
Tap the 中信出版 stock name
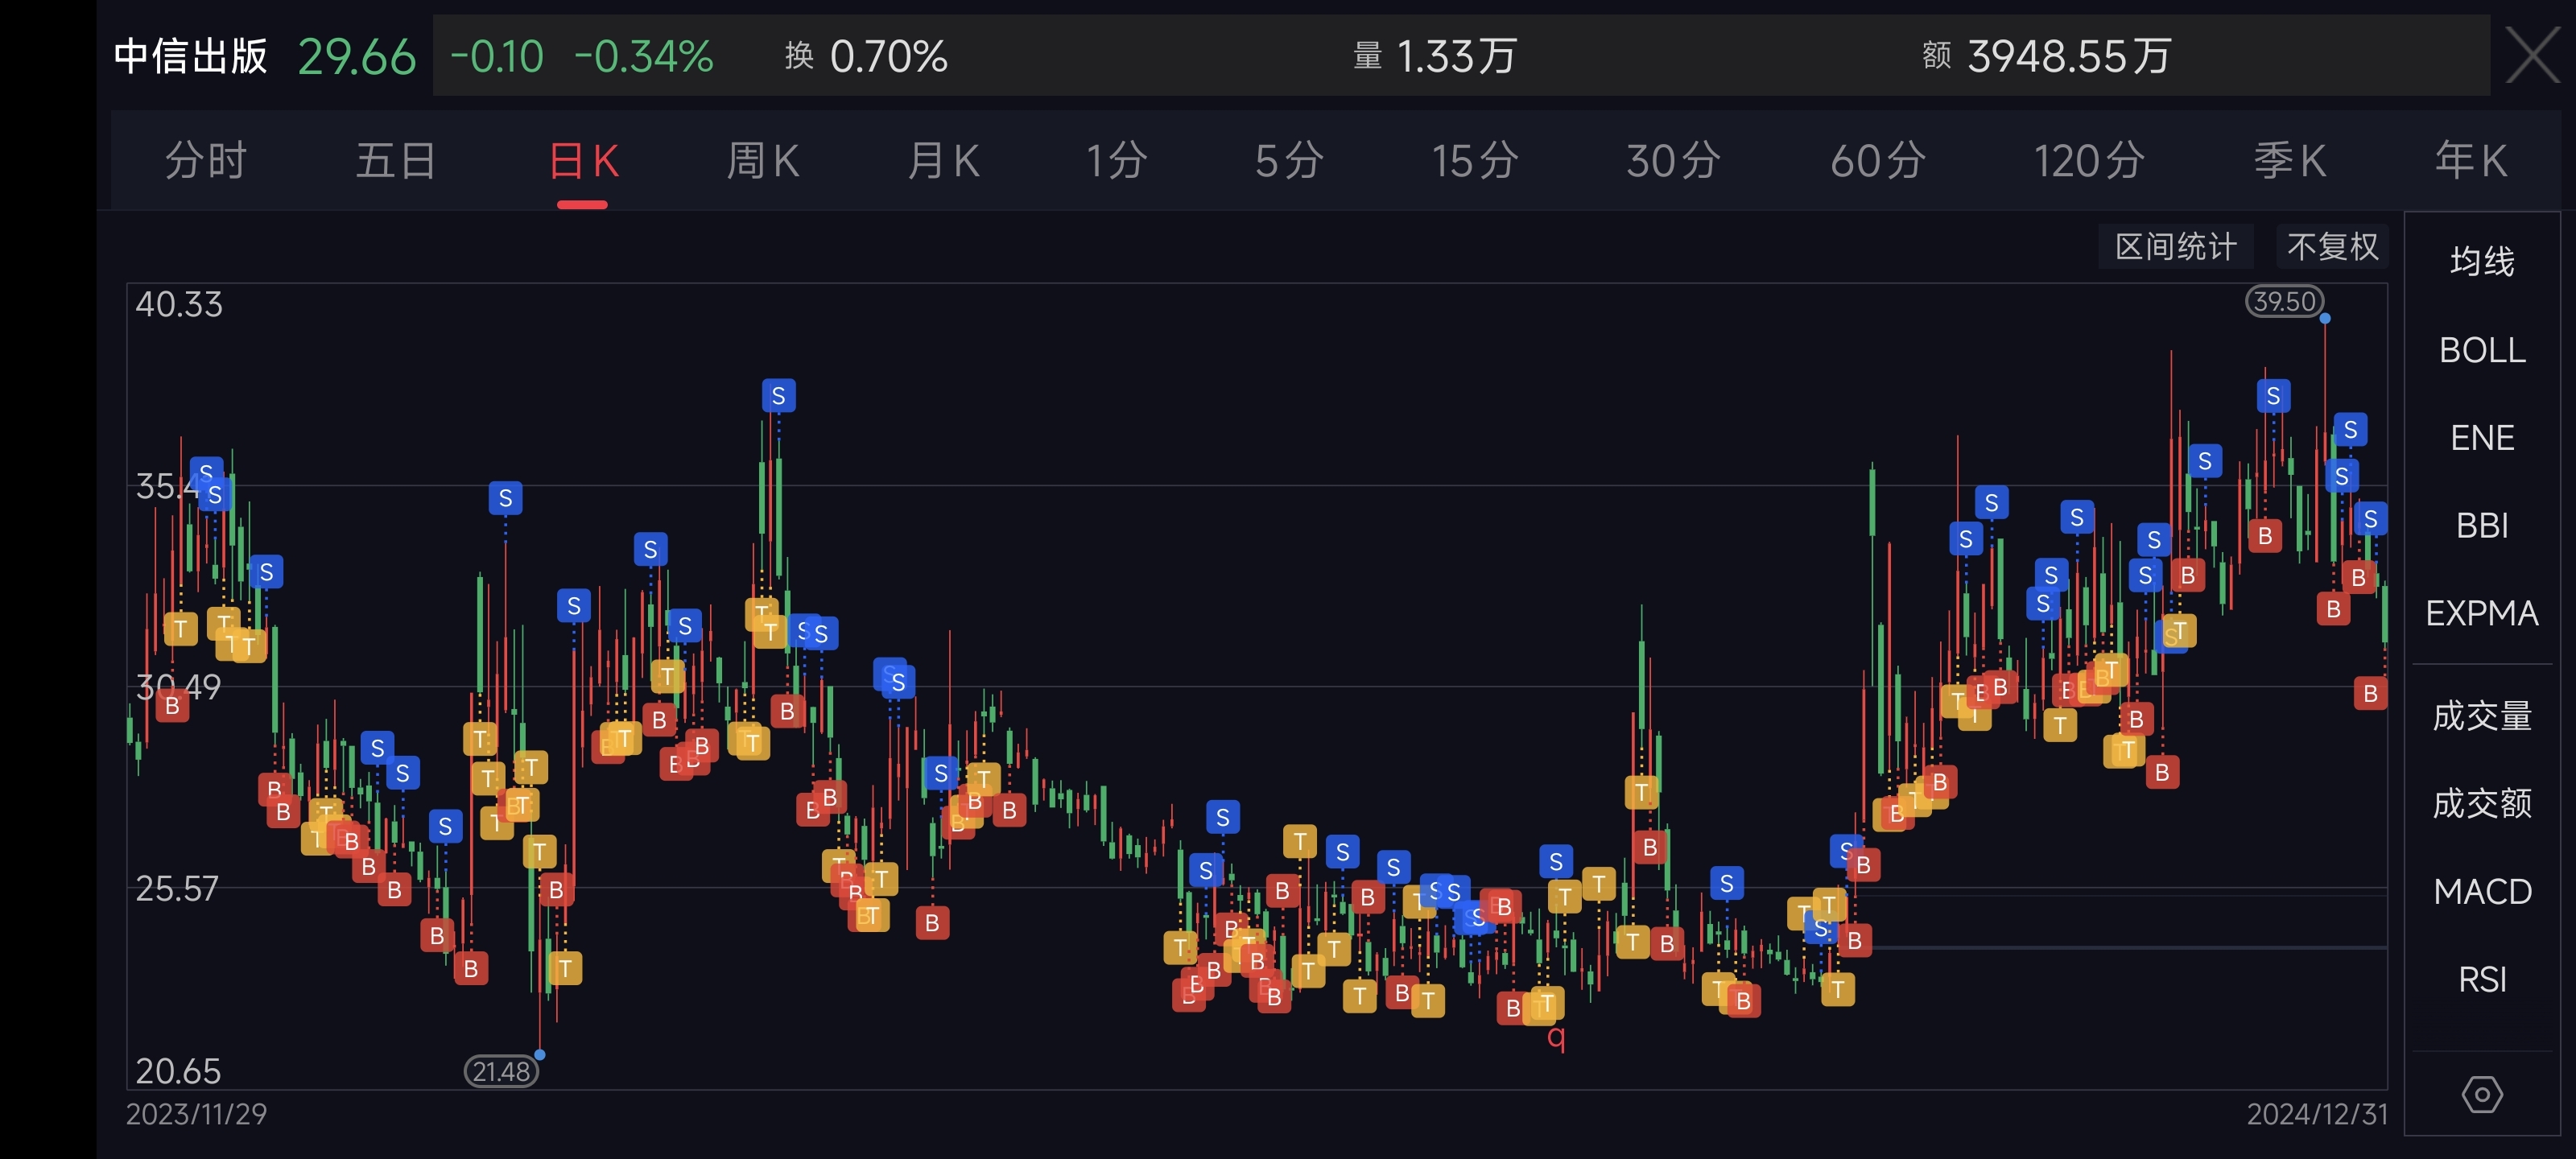(x=190, y=56)
